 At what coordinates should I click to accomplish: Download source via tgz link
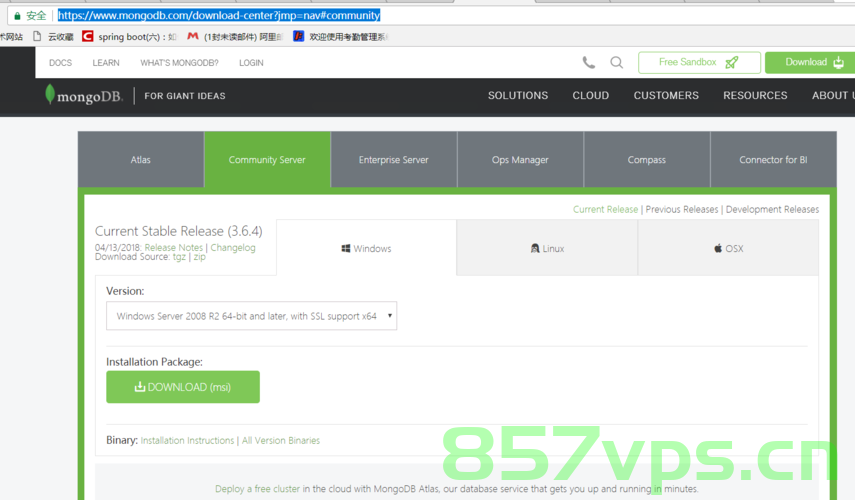pos(179,257)
